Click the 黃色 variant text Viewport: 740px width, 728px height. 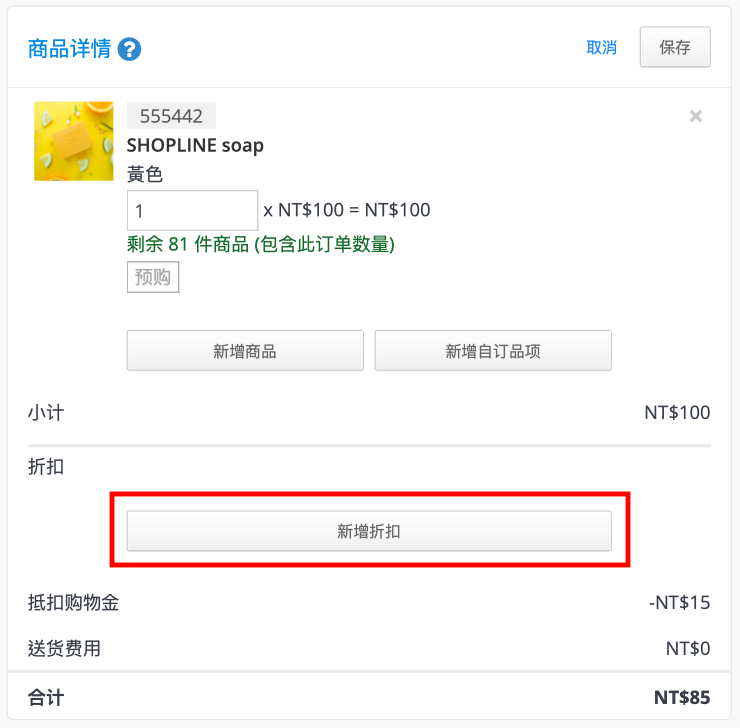coord(144,174)
